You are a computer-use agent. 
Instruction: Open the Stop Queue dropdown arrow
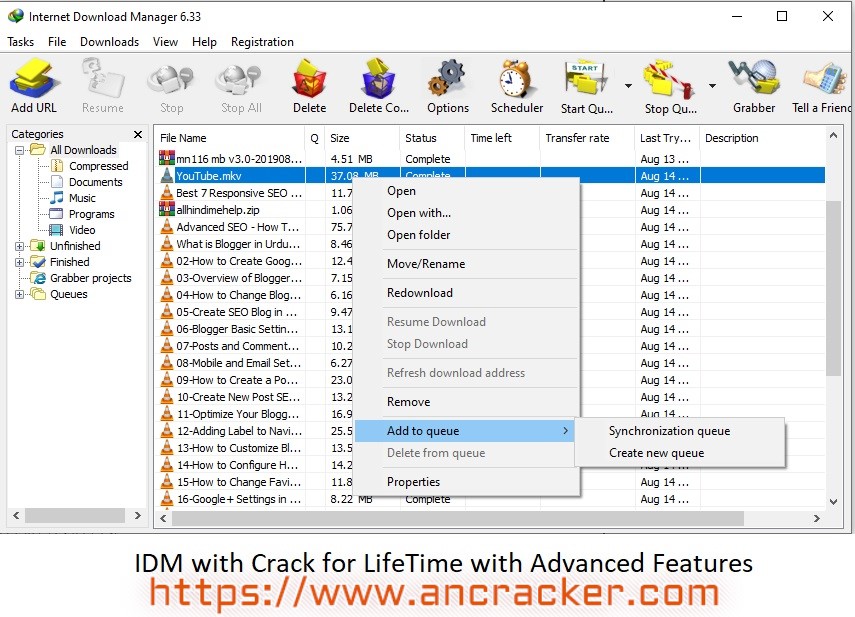coord(712,86)
